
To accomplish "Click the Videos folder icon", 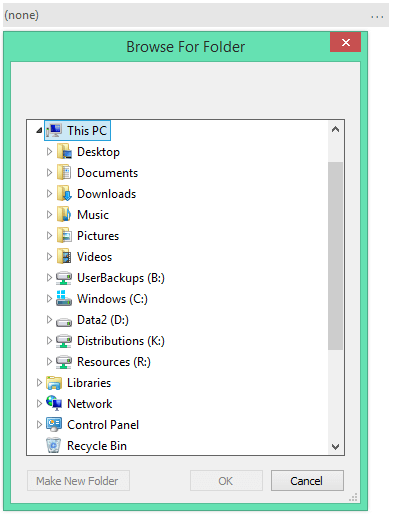I will [64, 257].
